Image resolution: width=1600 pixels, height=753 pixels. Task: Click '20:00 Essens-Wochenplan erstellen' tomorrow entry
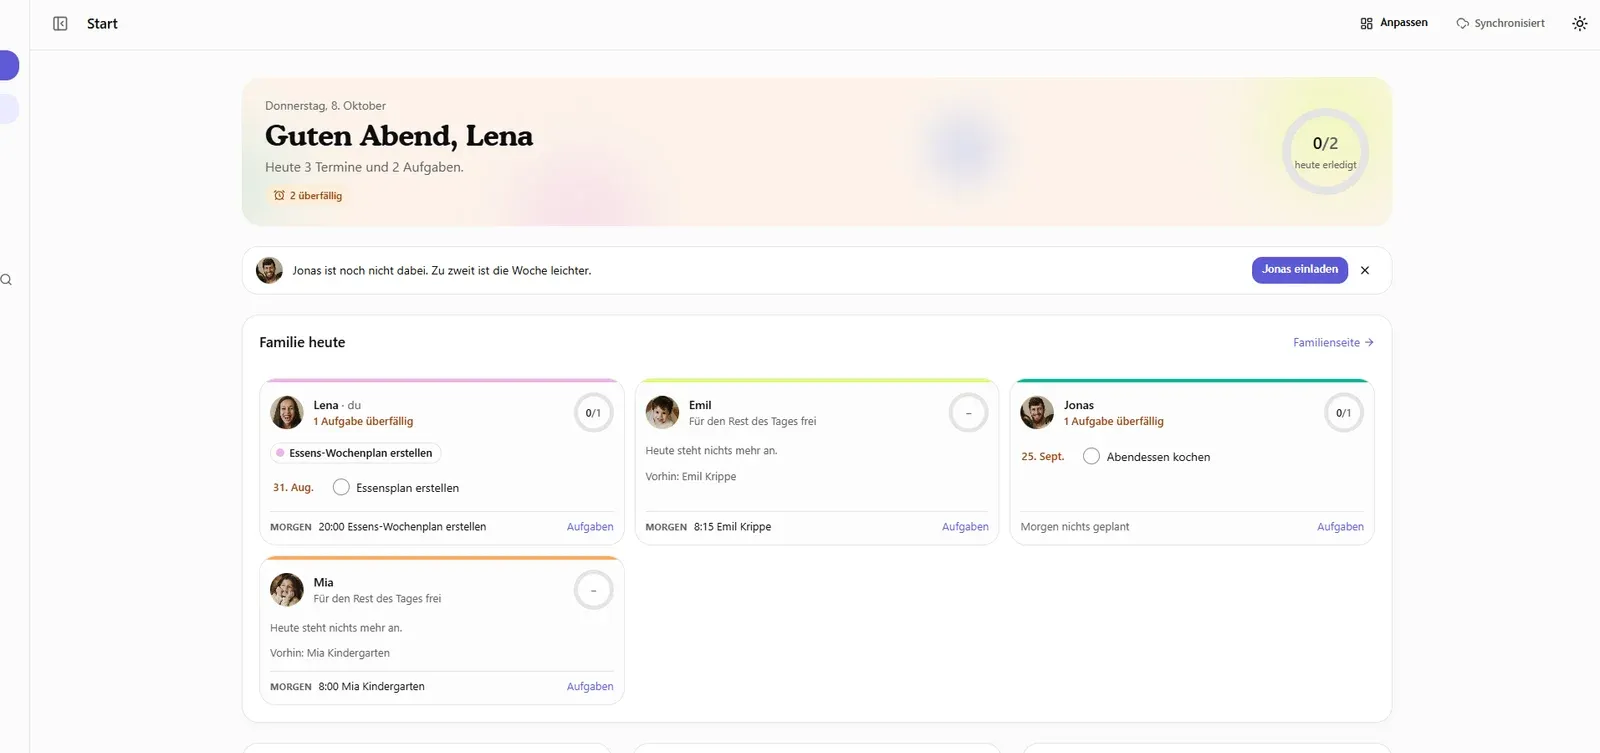402,527
